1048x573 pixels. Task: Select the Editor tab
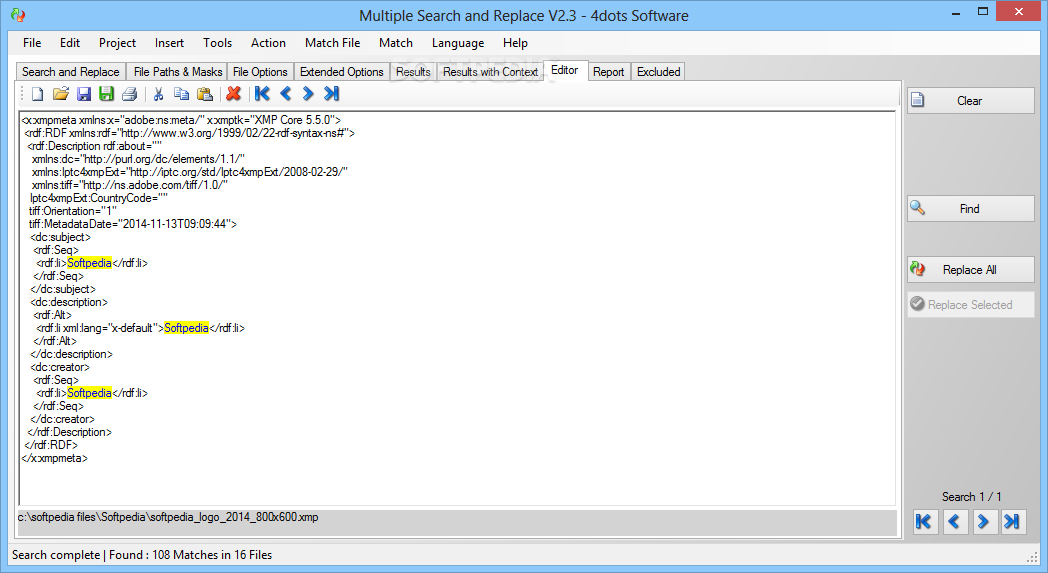[565, 70]
